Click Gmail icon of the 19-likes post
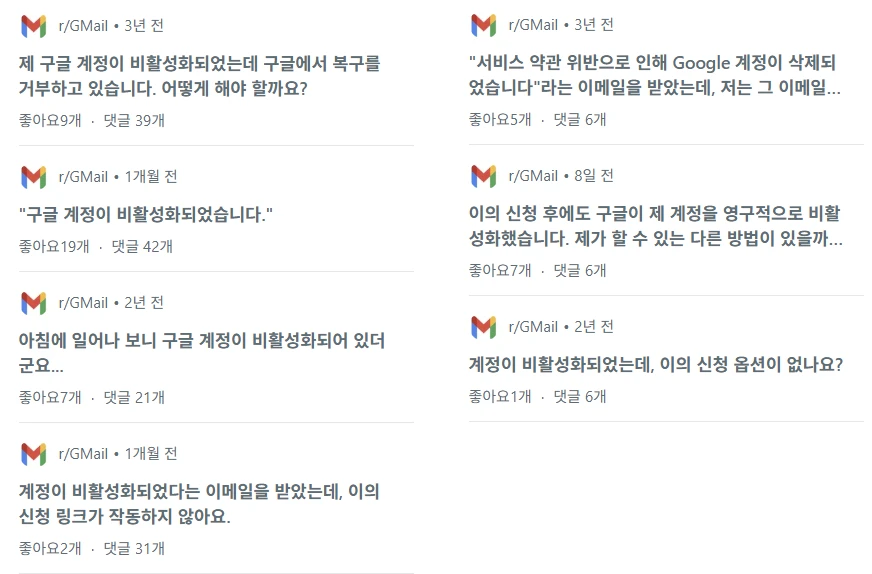Viewport: 872px width, 574px height. (x=33, y=177)
